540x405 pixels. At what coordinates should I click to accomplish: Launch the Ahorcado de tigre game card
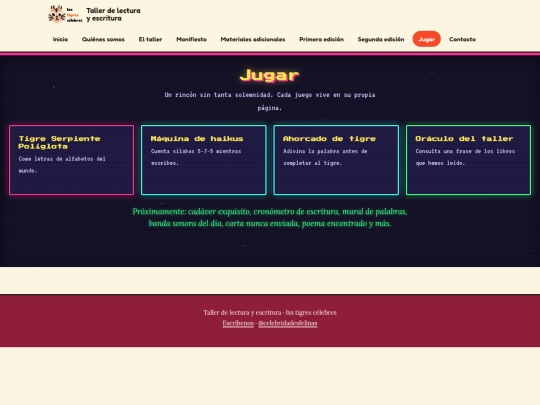pos(336,160)
